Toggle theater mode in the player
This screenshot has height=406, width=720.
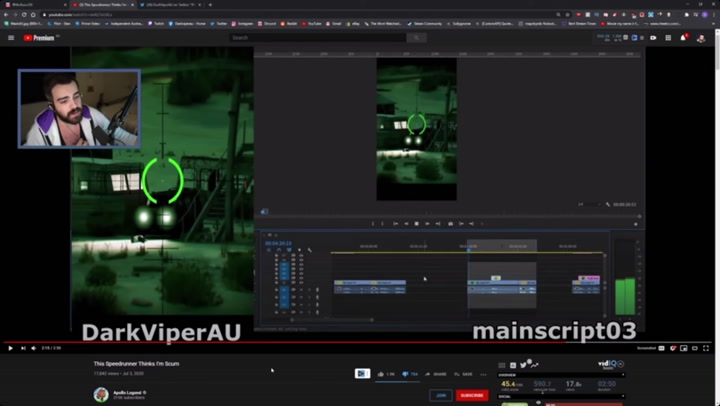click(x=695, y=348)
